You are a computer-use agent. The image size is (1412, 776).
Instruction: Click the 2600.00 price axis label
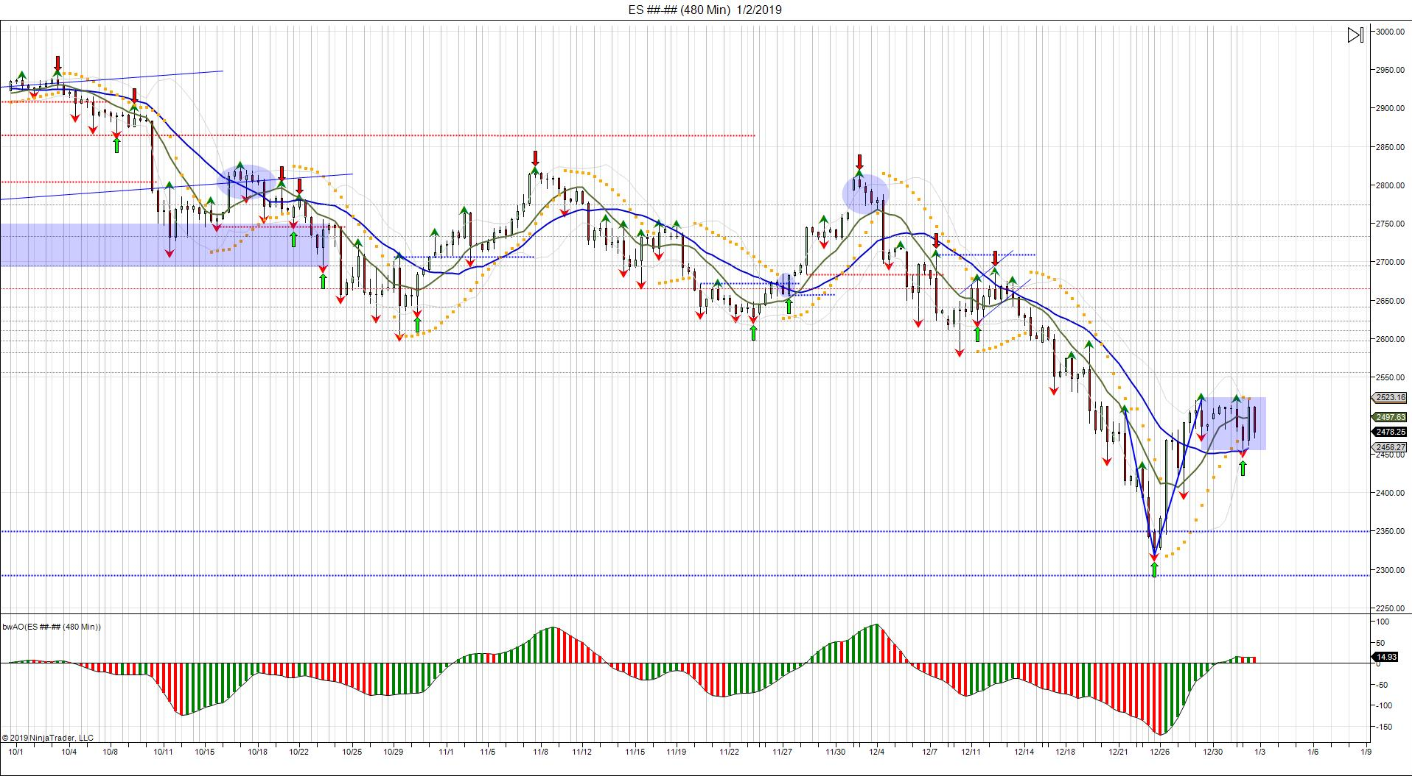click(1392, 339)
